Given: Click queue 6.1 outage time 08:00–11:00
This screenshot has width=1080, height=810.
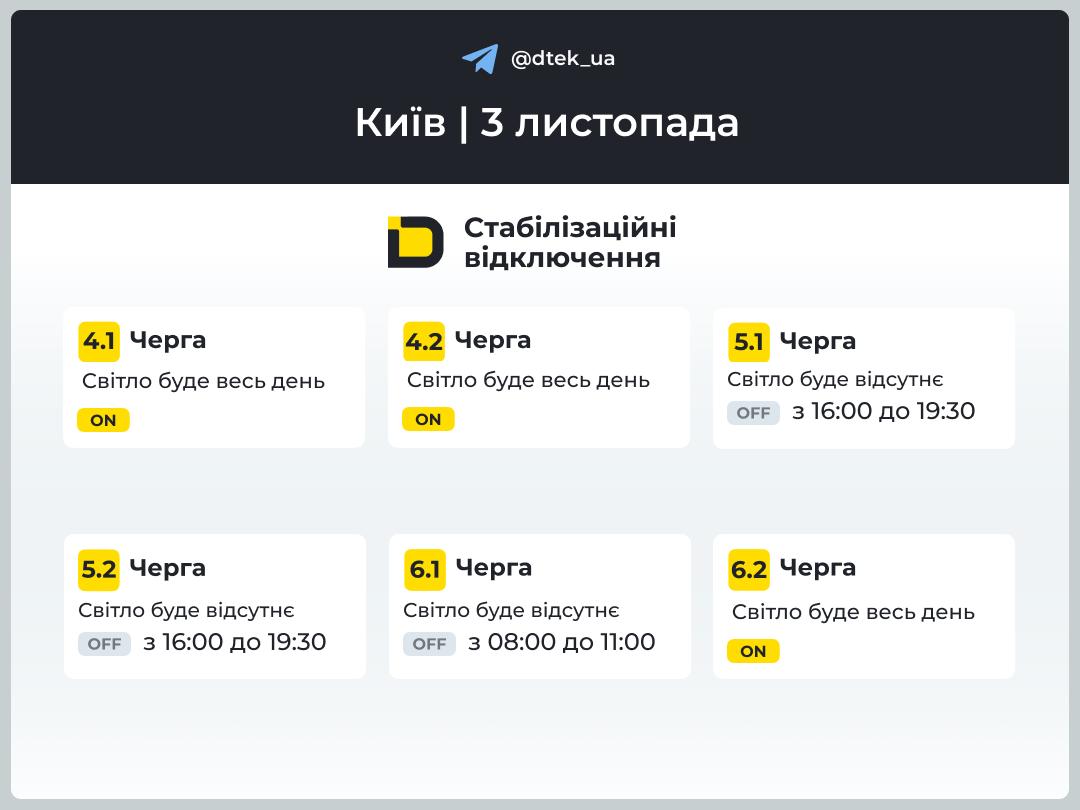Looking at the screenshot, I should click(x=562, y=642).
